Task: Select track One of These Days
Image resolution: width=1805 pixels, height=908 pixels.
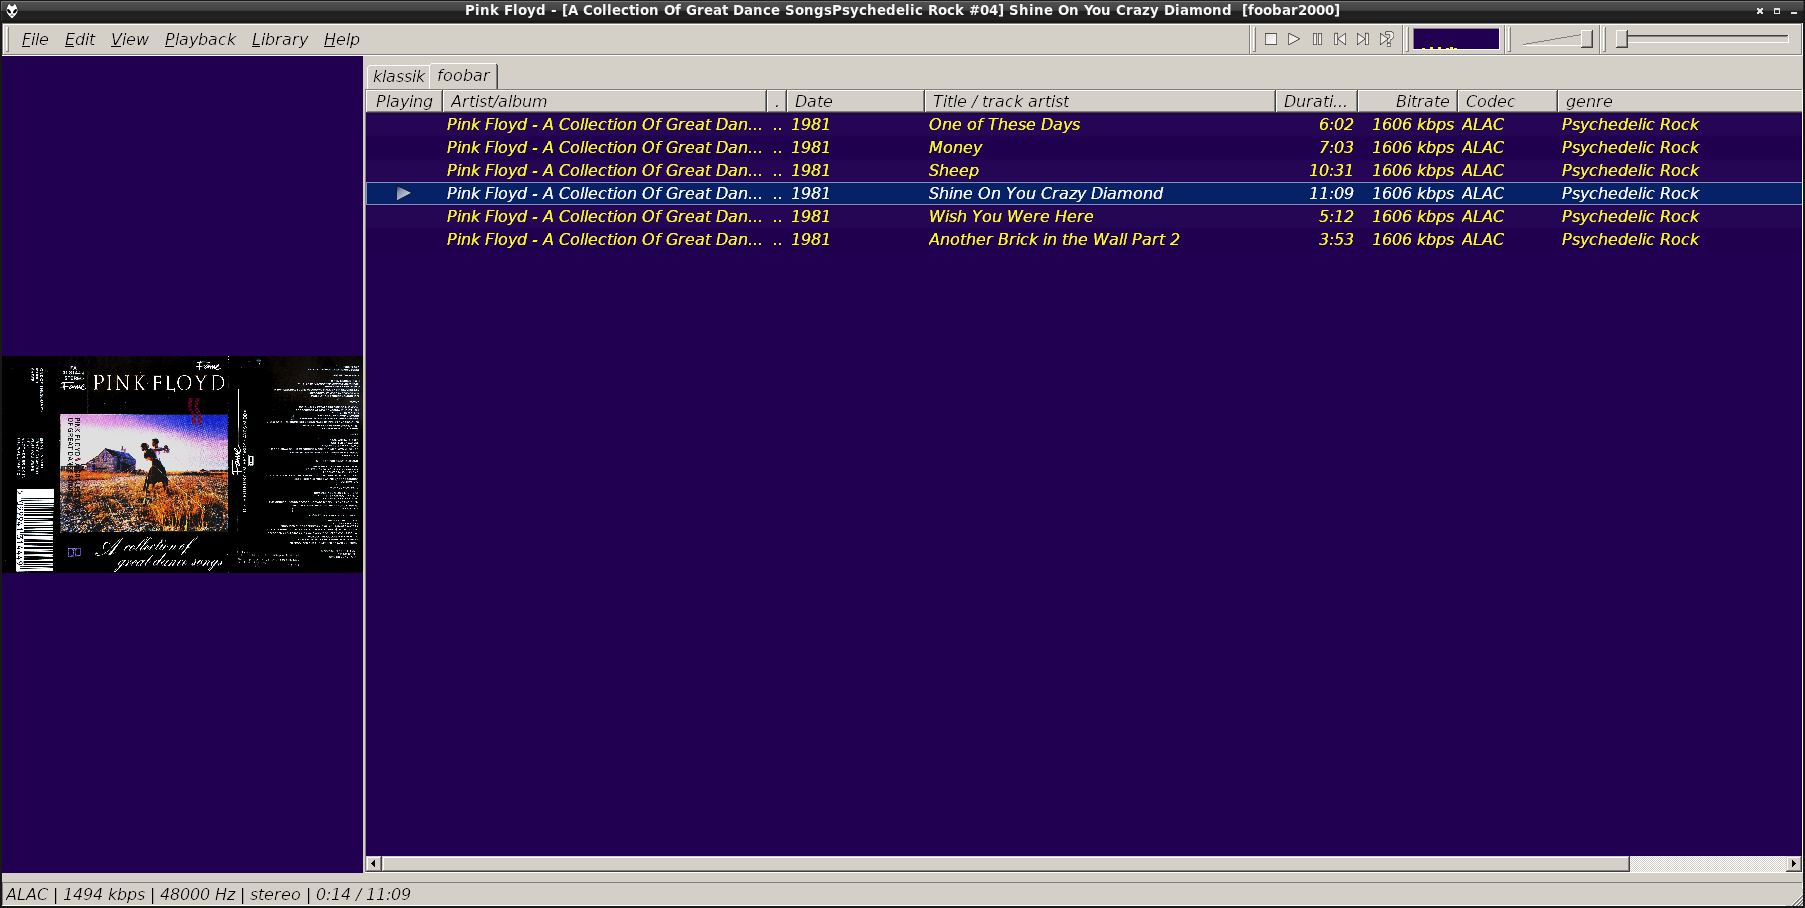Action: point(1084,124)
